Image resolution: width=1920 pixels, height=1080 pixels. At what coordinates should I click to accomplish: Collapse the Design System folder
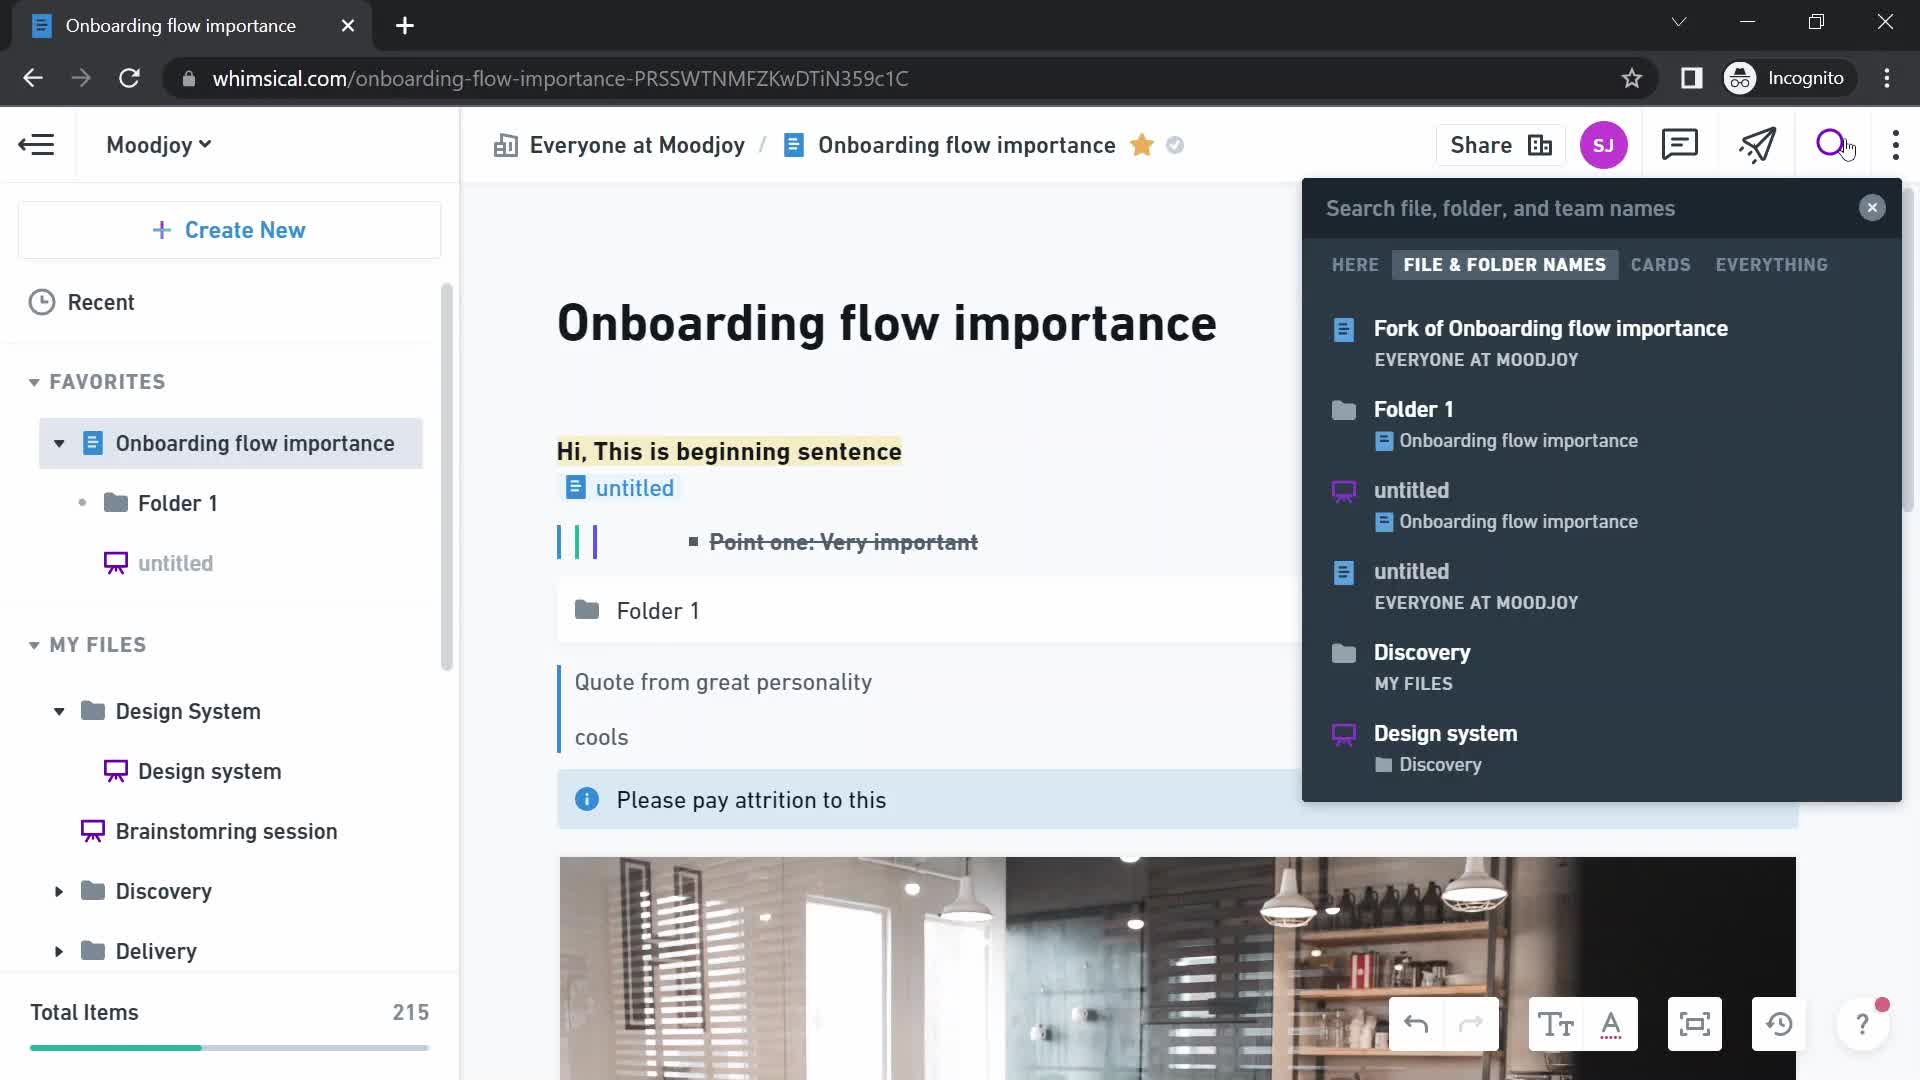click(58, 711)
